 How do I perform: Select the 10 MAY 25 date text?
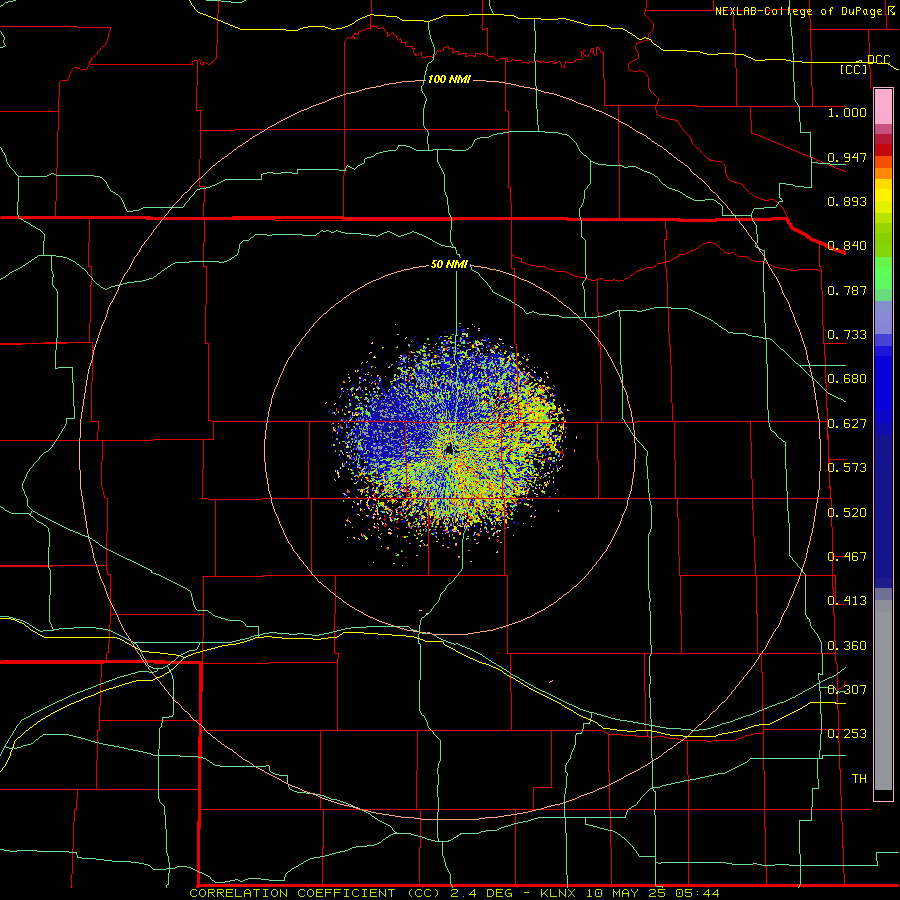point(628,893)
